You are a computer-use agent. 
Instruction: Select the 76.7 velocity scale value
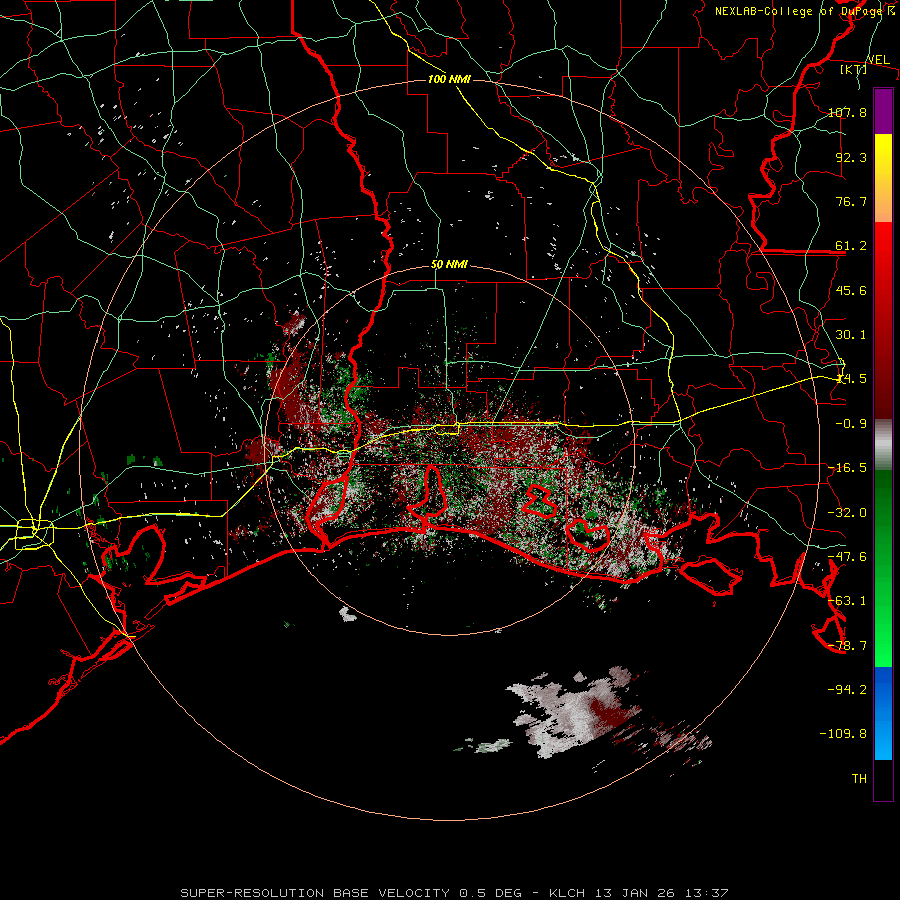[851, 201]
